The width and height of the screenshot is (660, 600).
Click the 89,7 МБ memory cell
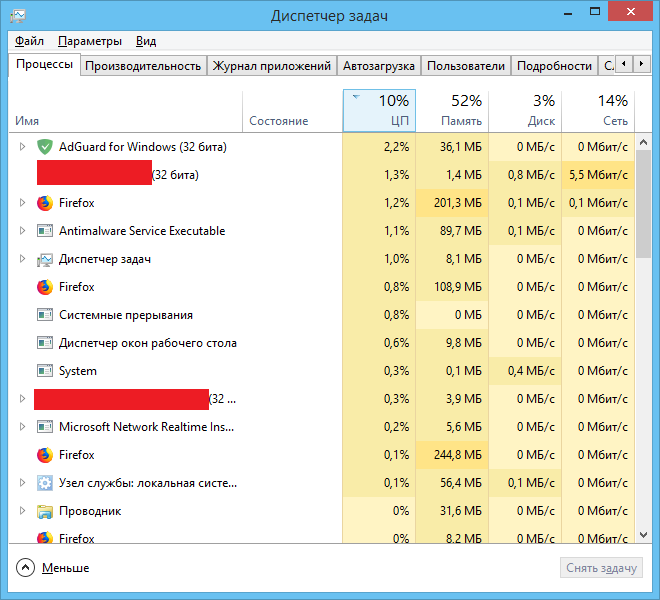[452, 231]
